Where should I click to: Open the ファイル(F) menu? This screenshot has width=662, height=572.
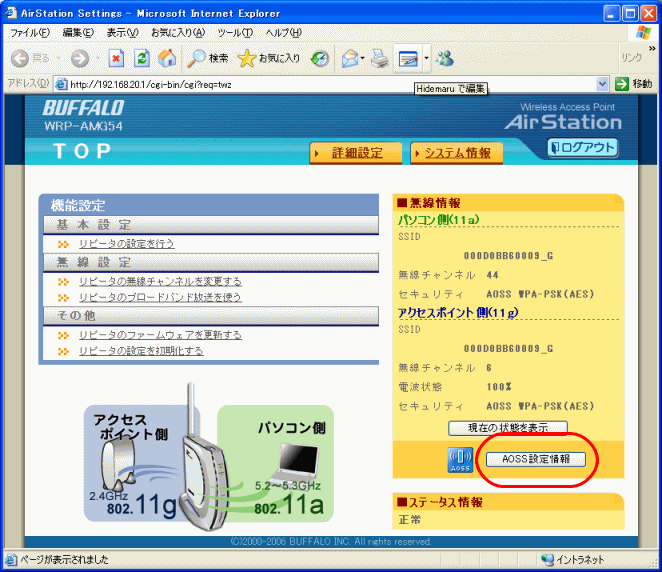pyautogui.click(x=30, y=33)
